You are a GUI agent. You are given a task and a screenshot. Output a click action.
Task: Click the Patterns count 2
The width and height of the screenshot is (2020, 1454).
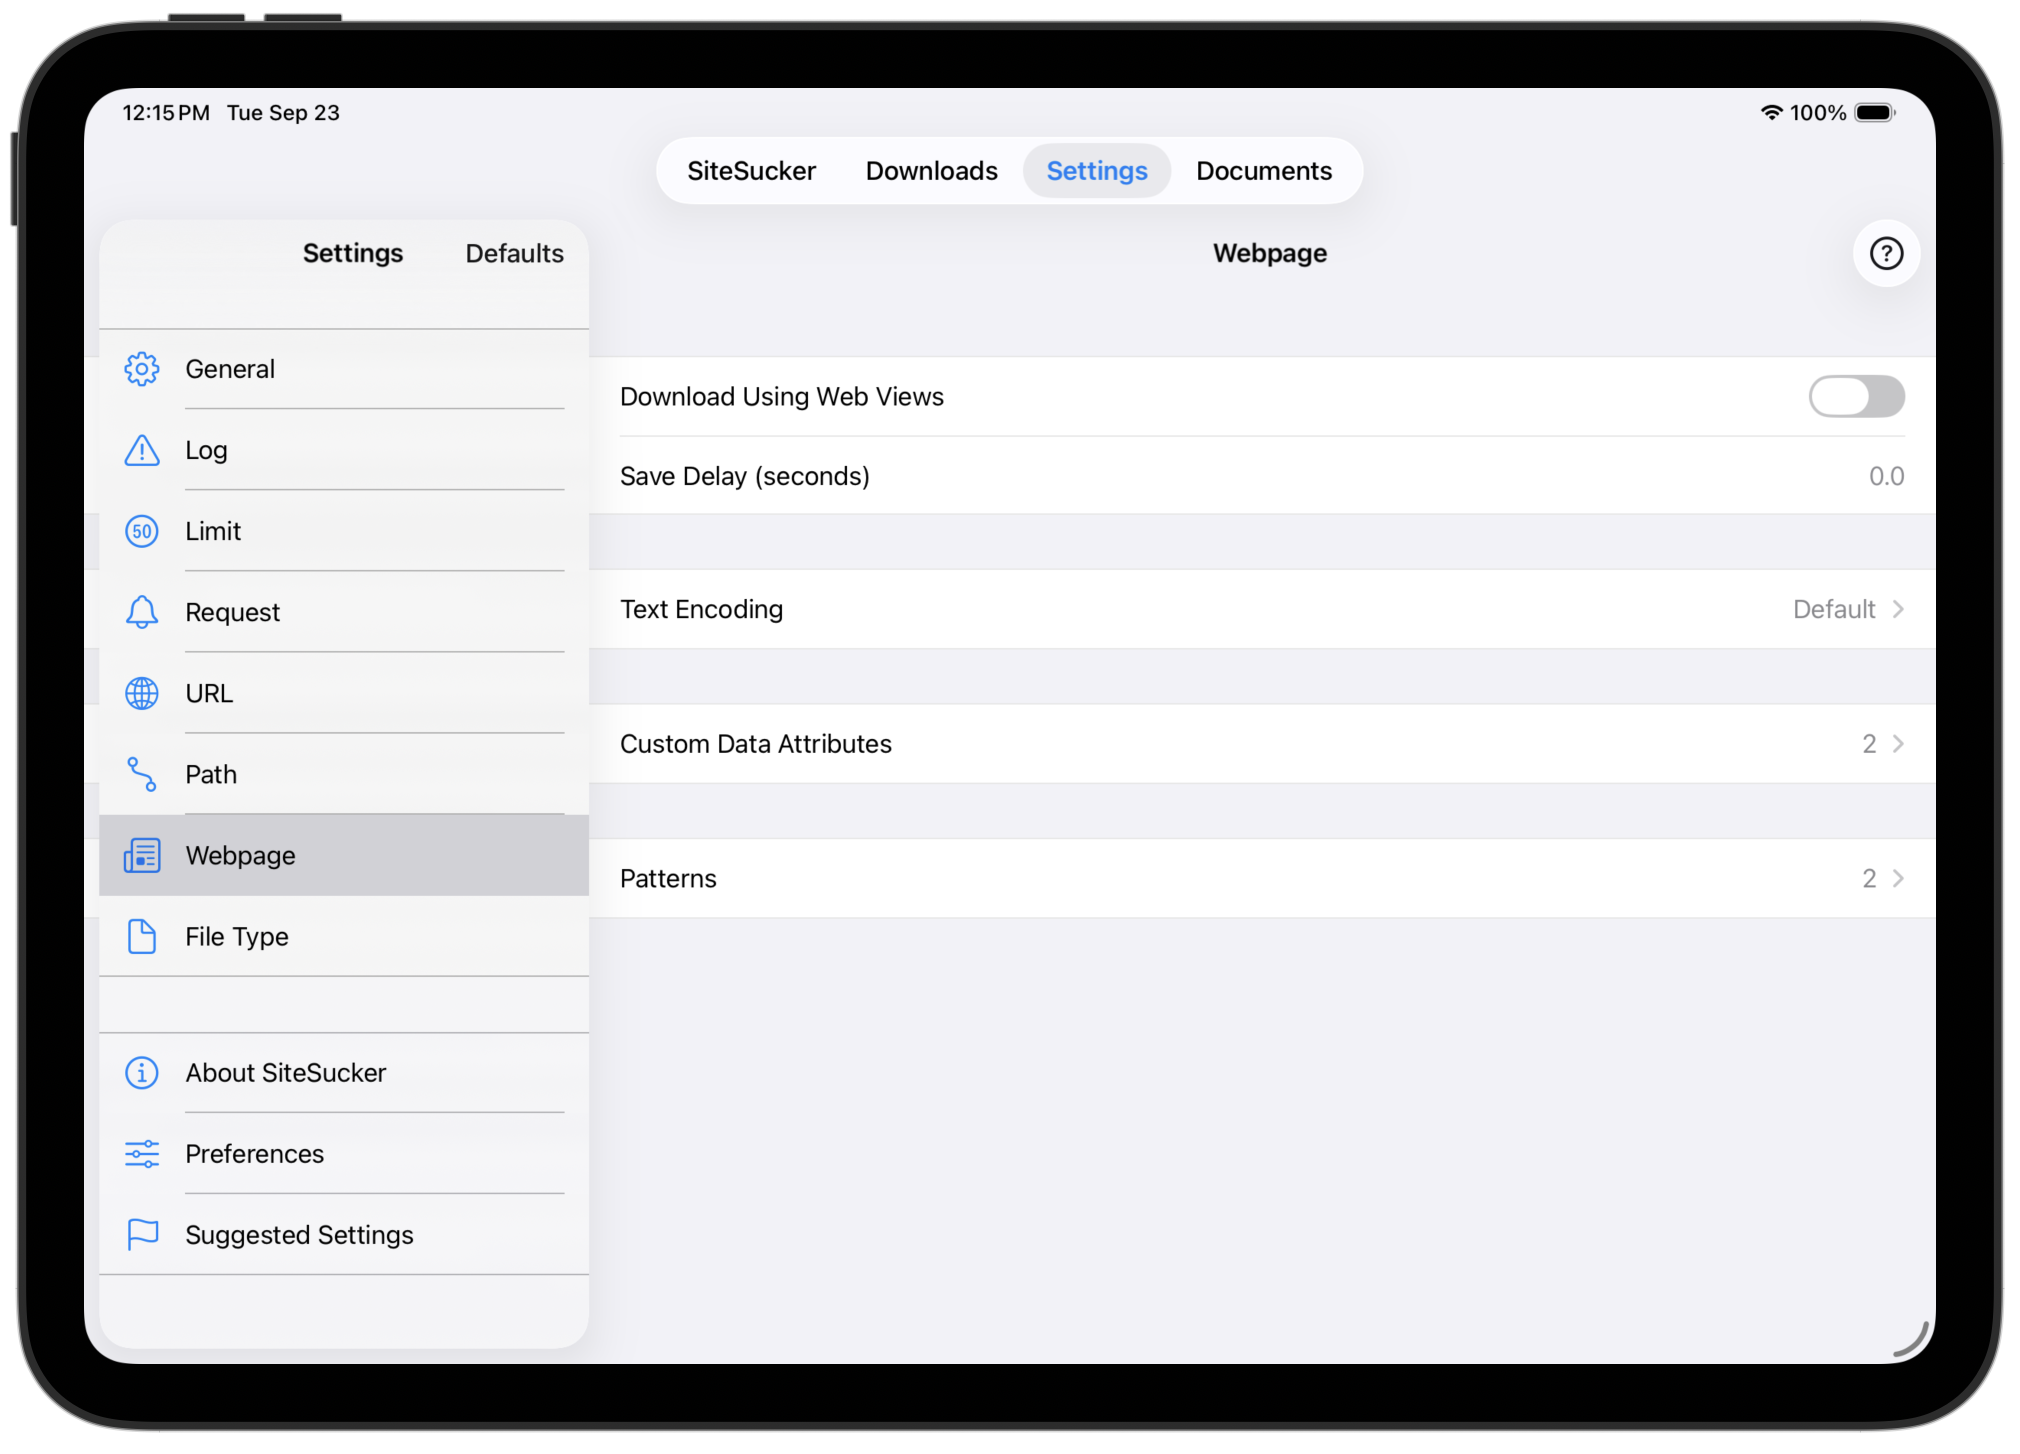click(x=1868, y=878)
